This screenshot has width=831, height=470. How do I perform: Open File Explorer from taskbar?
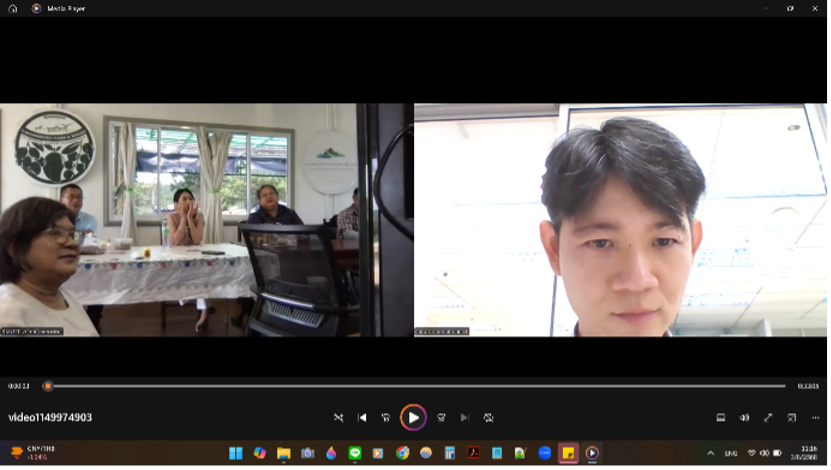283,453
